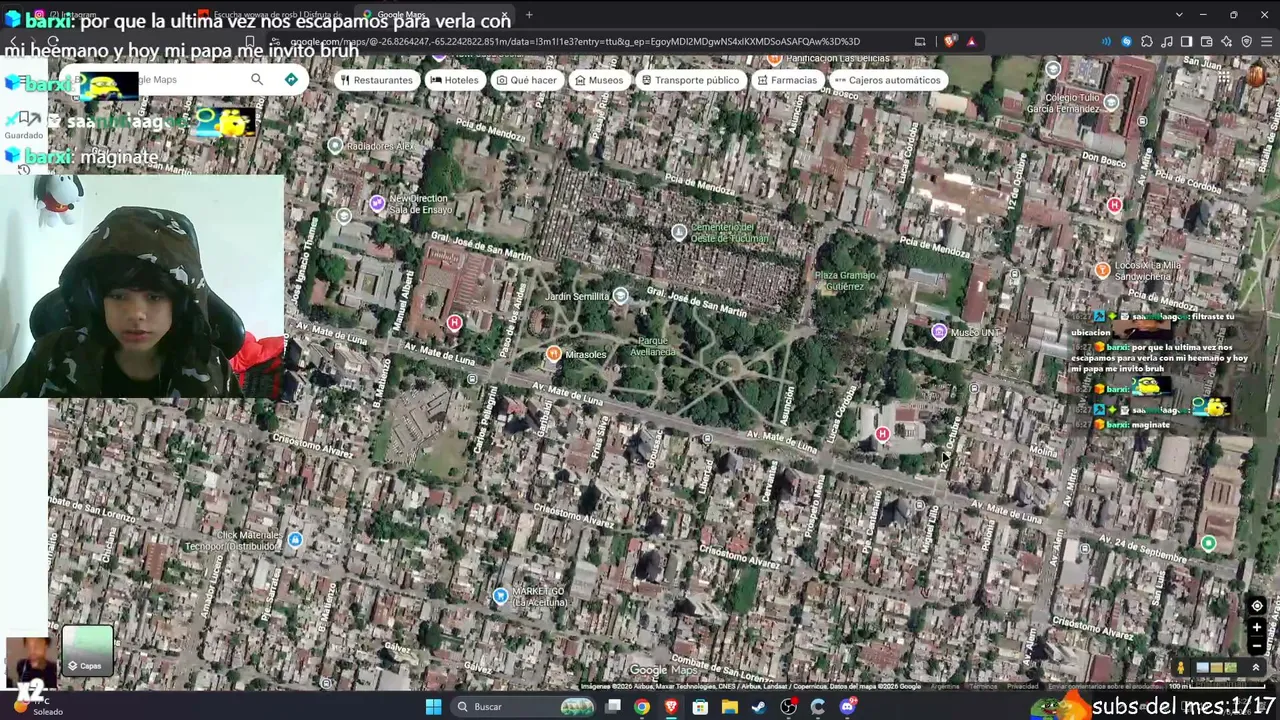Click the New Direction Sala de Ensayo pin
This screenshot has width=1280, height=720.
[x=377, y=204]
